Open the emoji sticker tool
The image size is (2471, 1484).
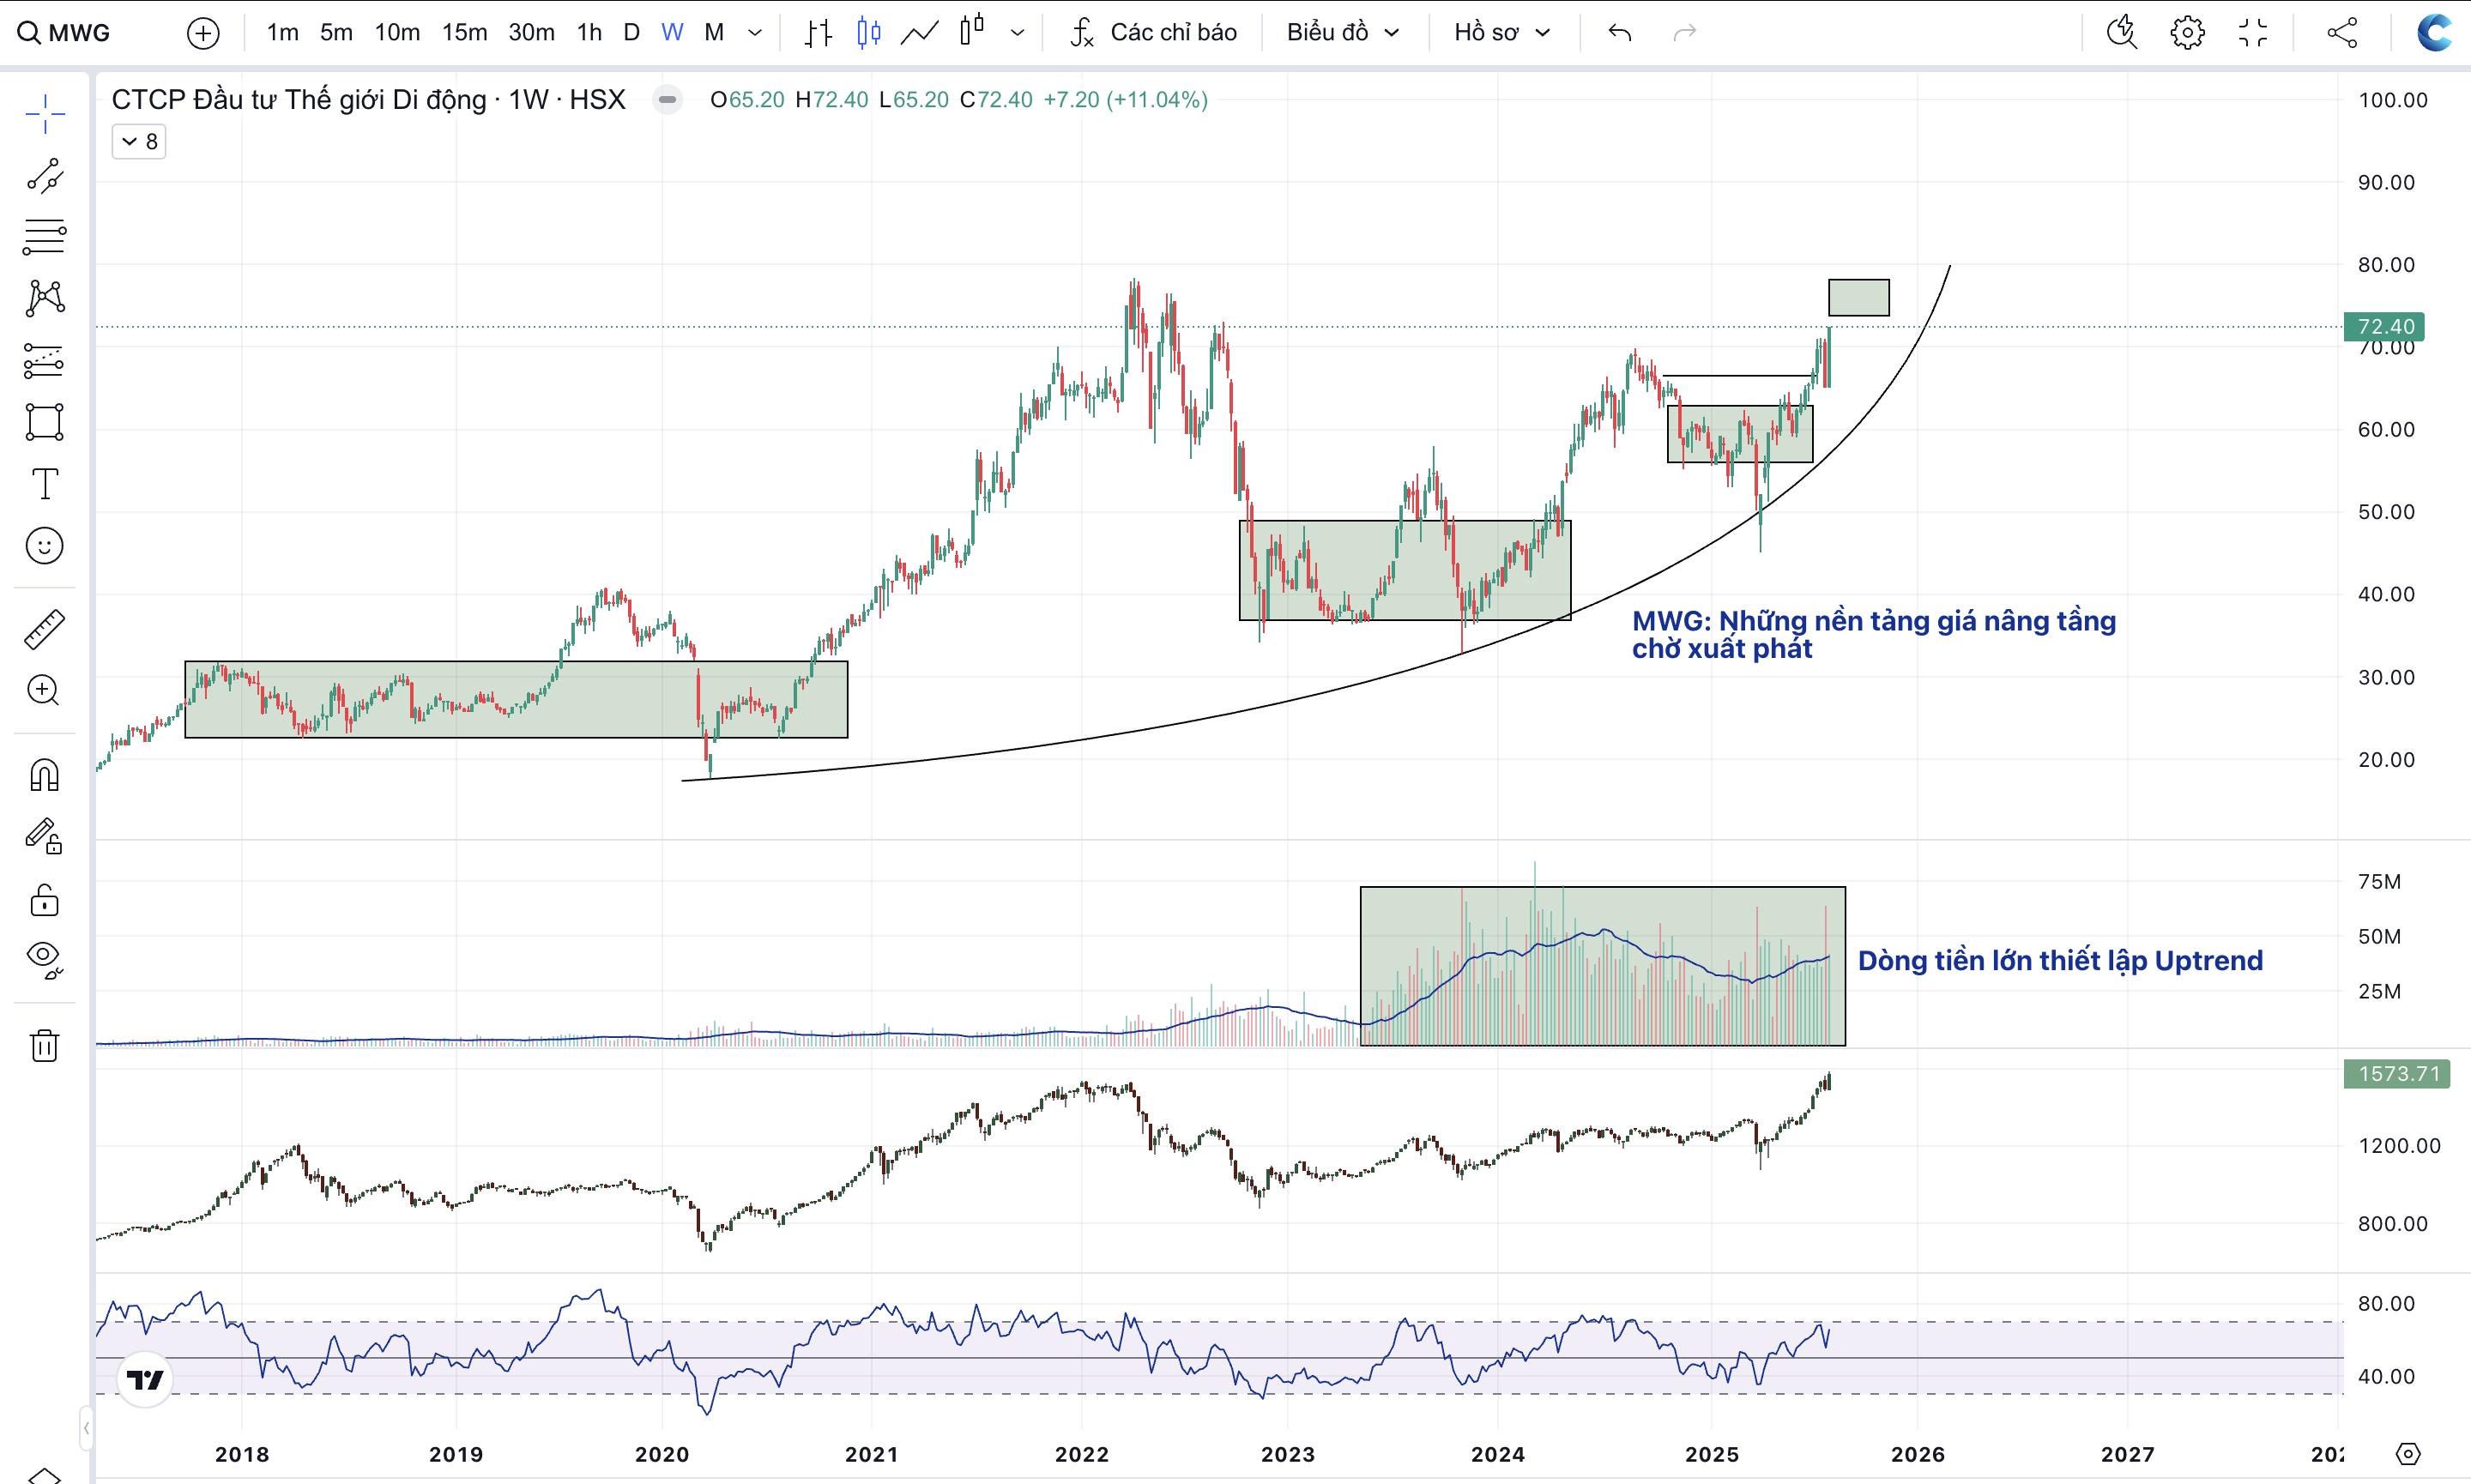click(x=45, y=546)
